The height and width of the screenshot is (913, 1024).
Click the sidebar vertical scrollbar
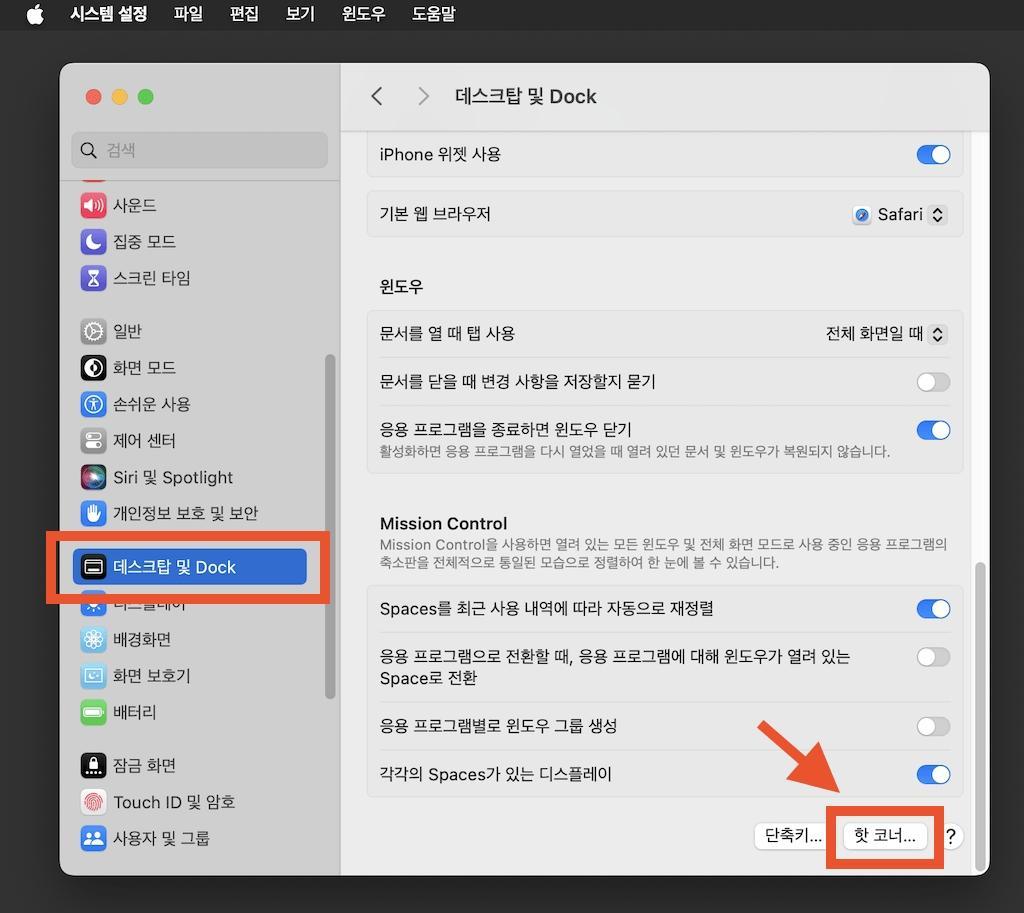(330, 526)
